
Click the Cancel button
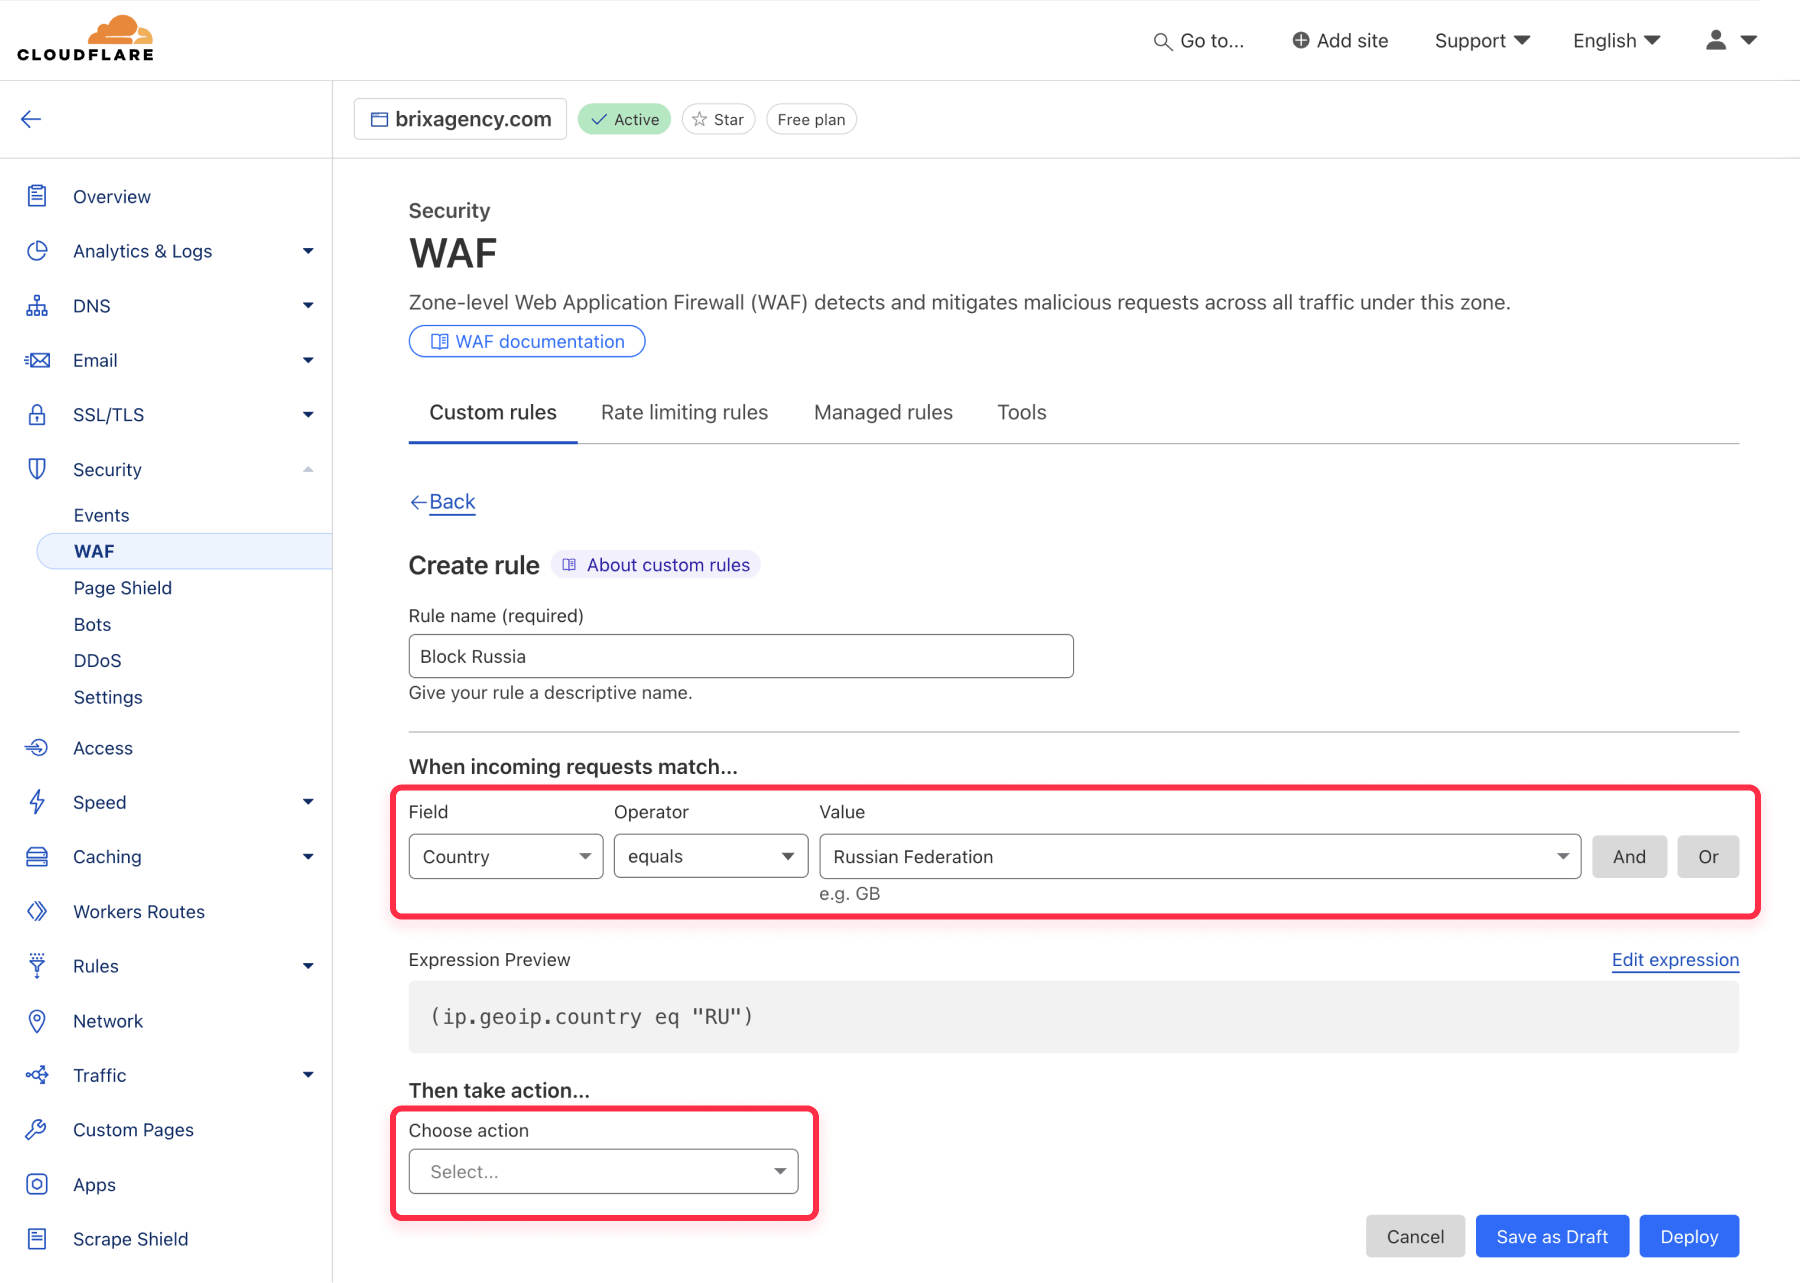1415,1237
